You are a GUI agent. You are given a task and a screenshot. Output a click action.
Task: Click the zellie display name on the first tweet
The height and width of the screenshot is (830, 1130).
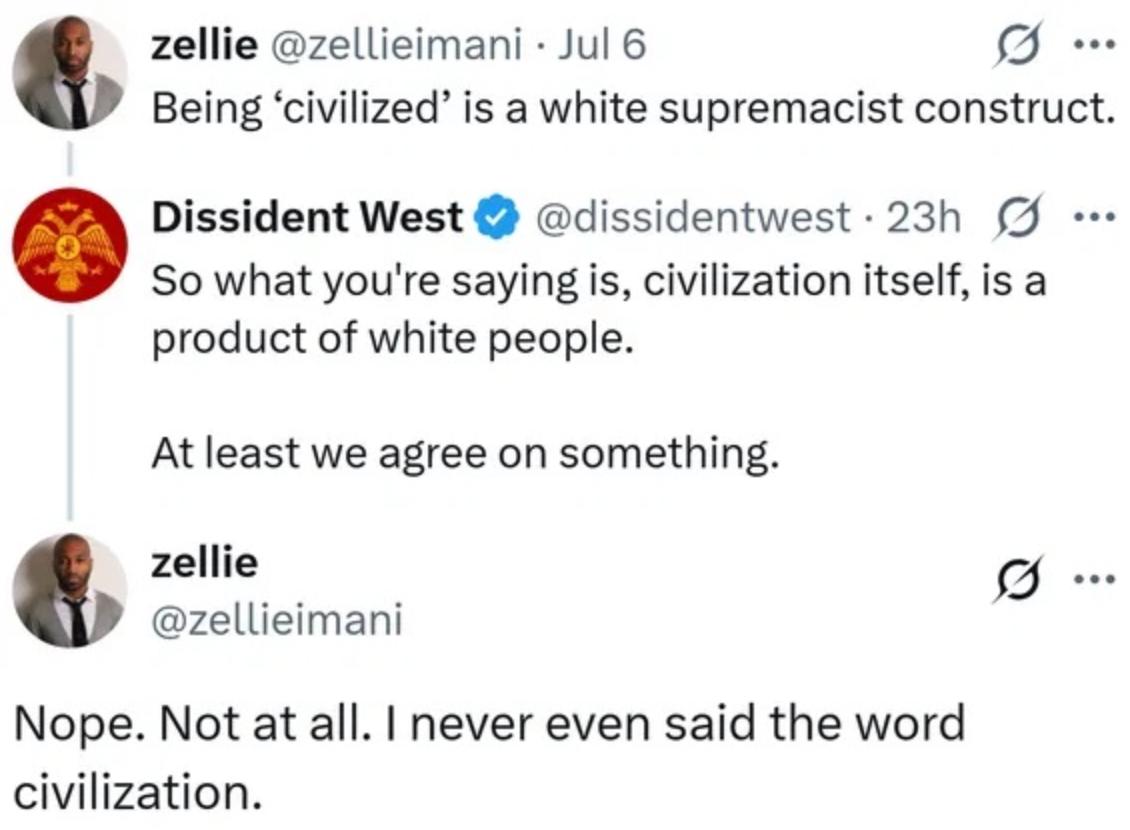203,46
